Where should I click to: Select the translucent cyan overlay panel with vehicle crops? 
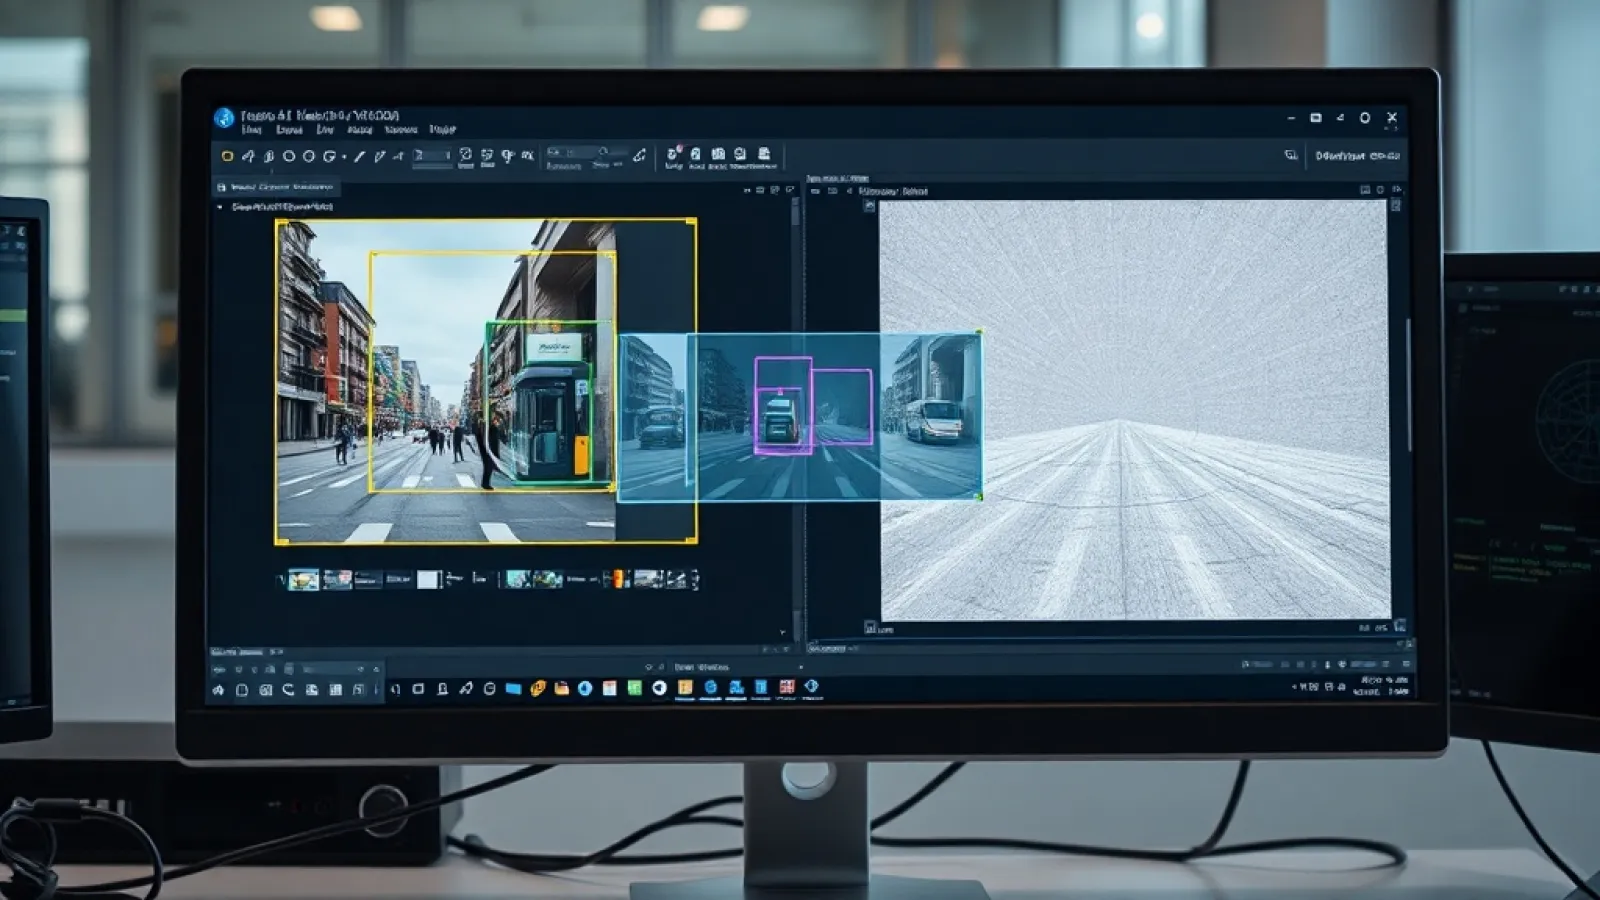[800, 417]
